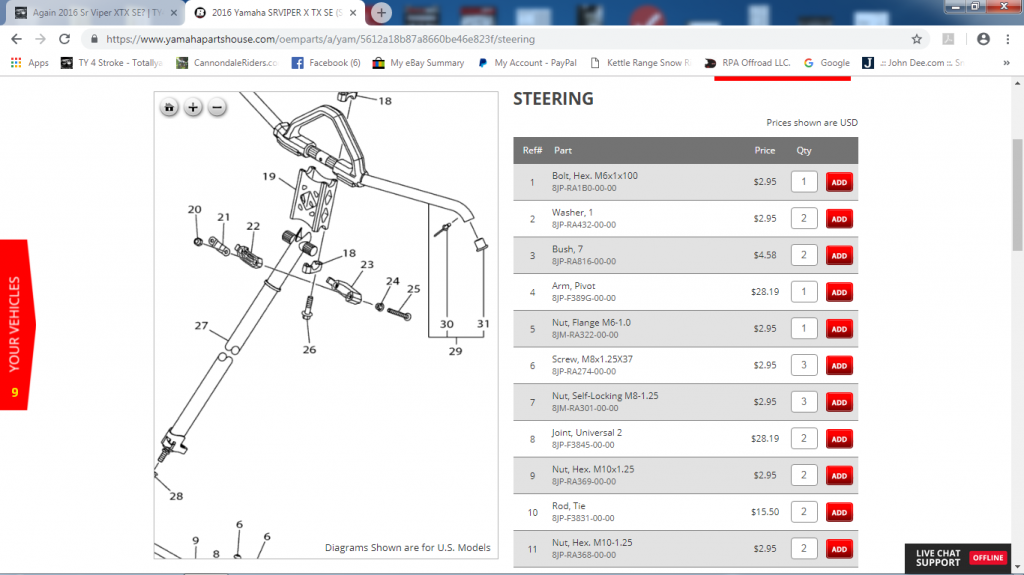Open the Apps bookmark shortcut

29,63
